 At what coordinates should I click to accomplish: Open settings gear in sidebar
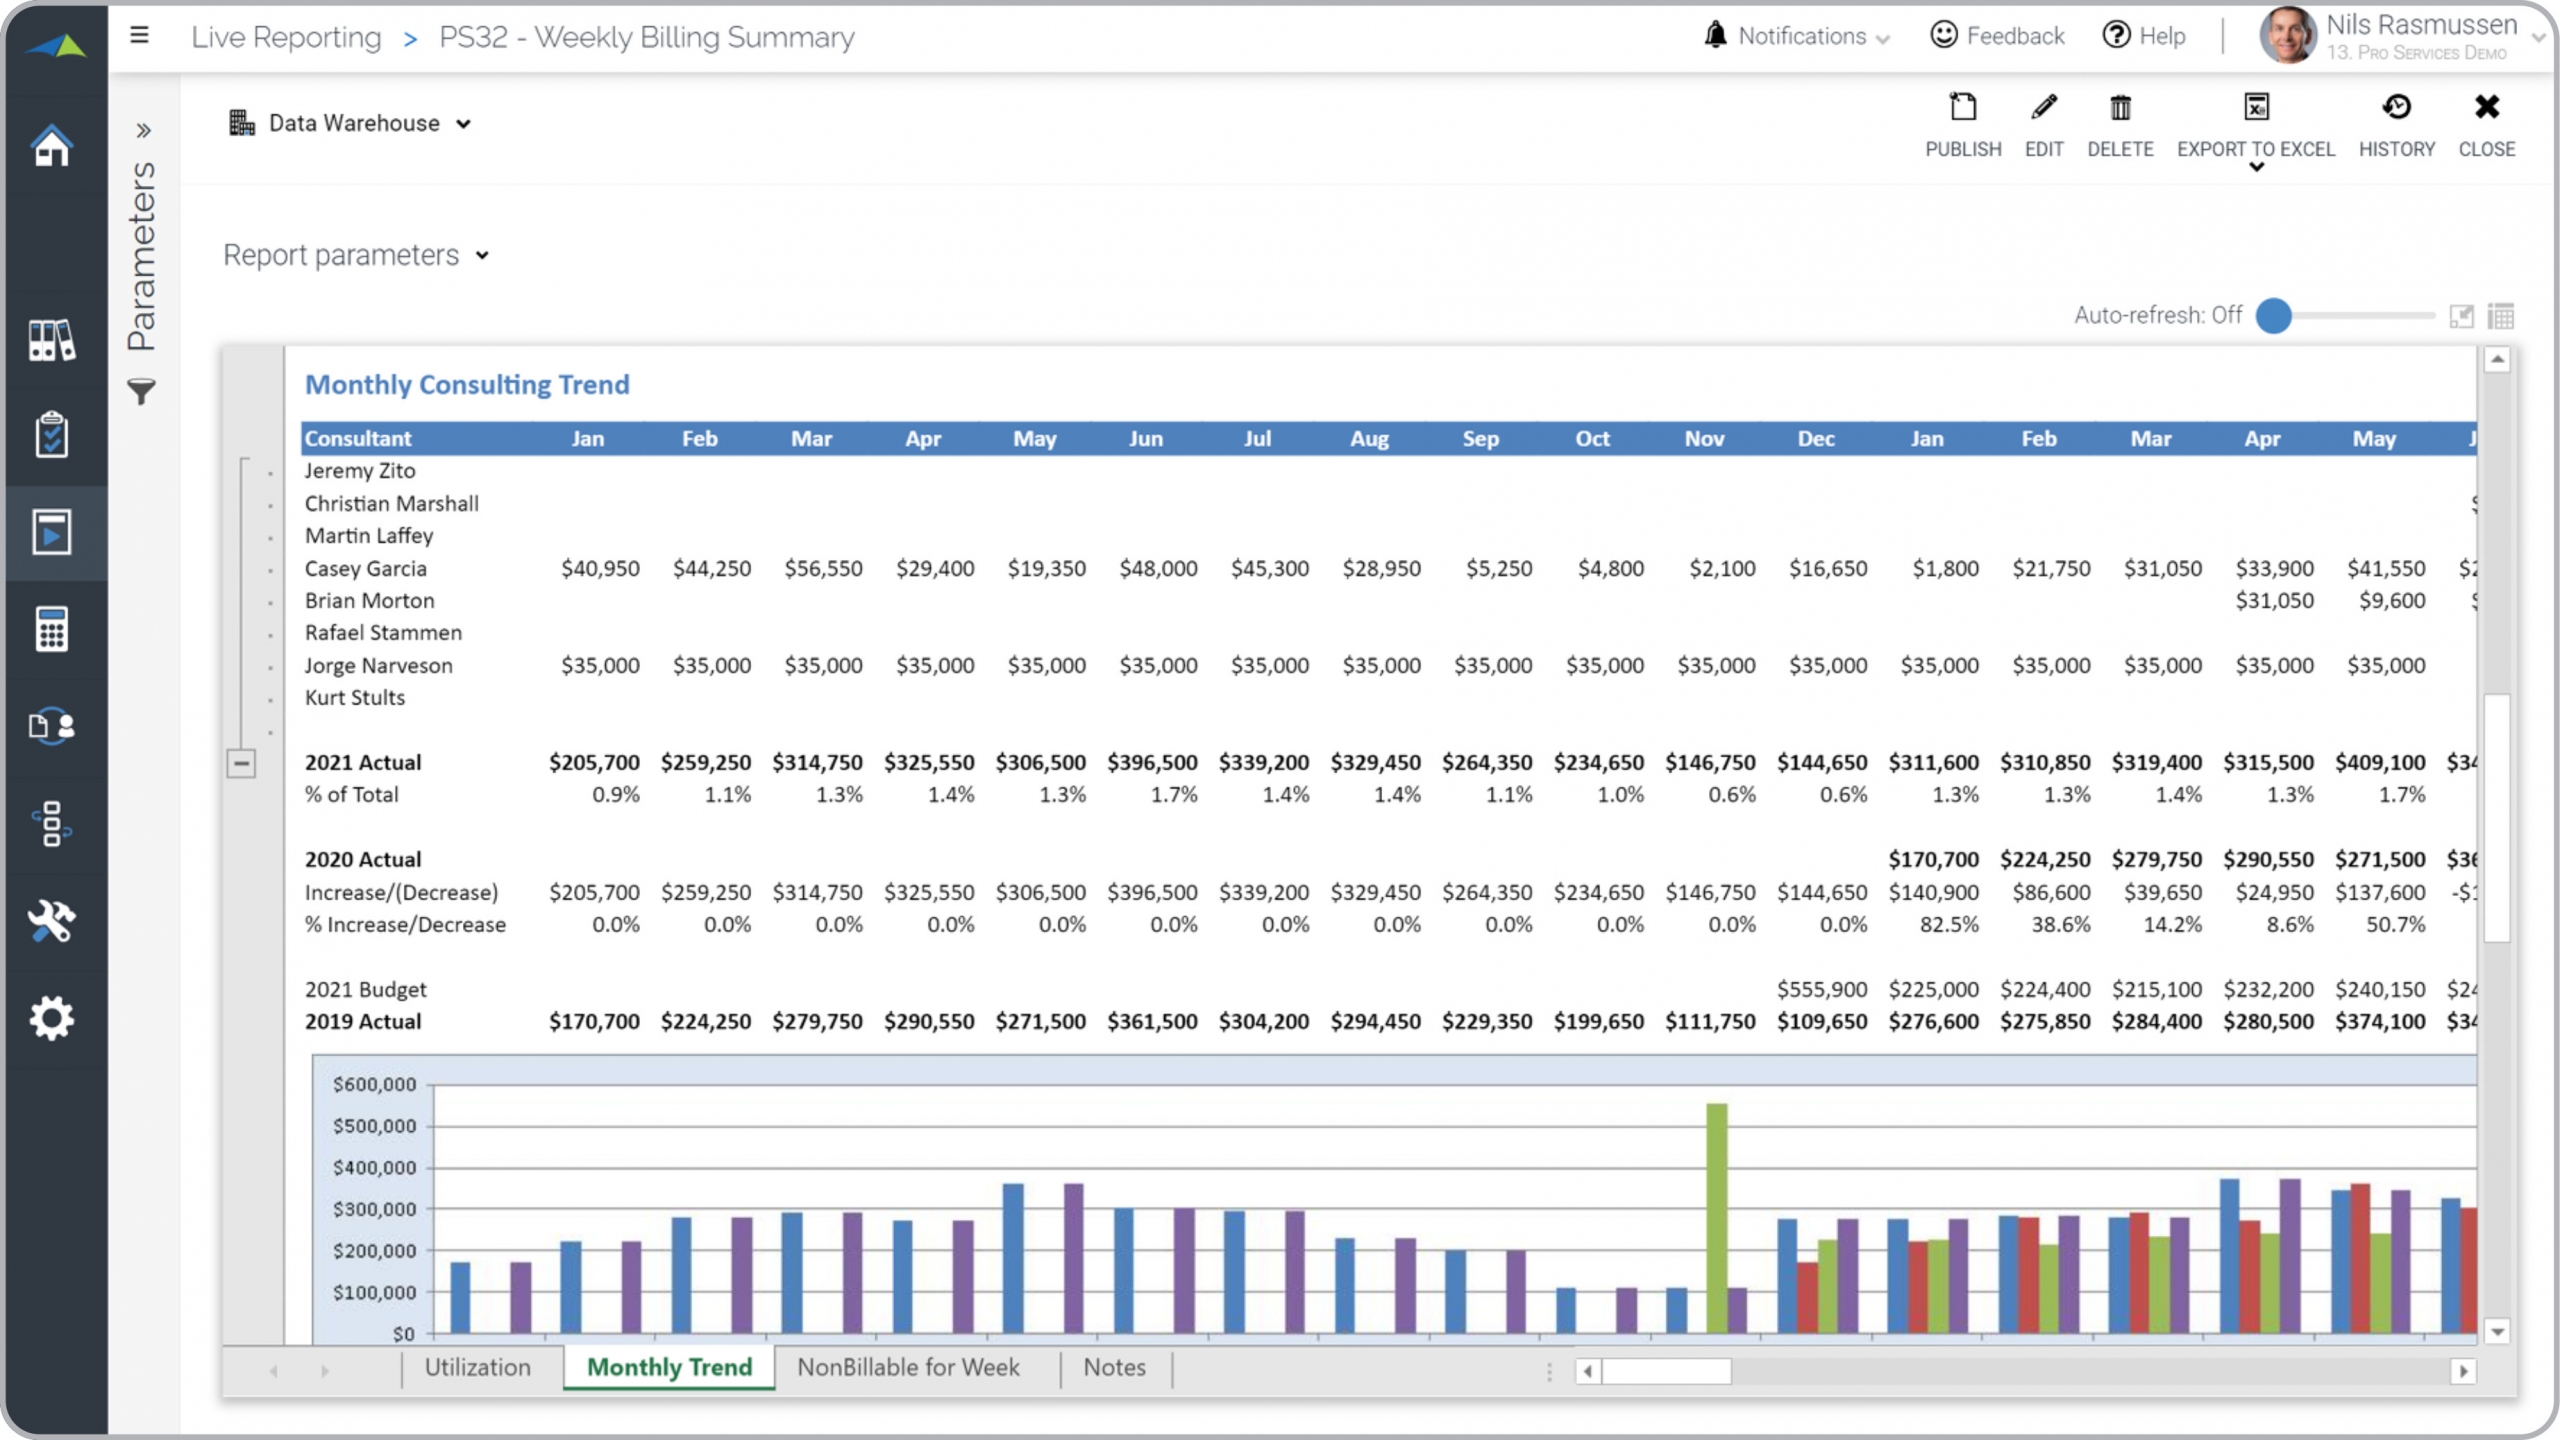pos(52,1018)
